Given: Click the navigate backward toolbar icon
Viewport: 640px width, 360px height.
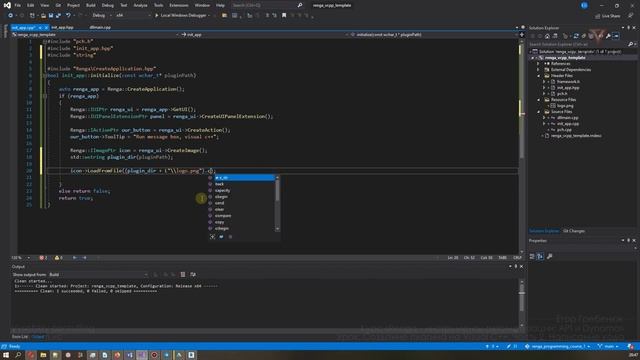Looking at the screenshot, I should tap(10, 16).
